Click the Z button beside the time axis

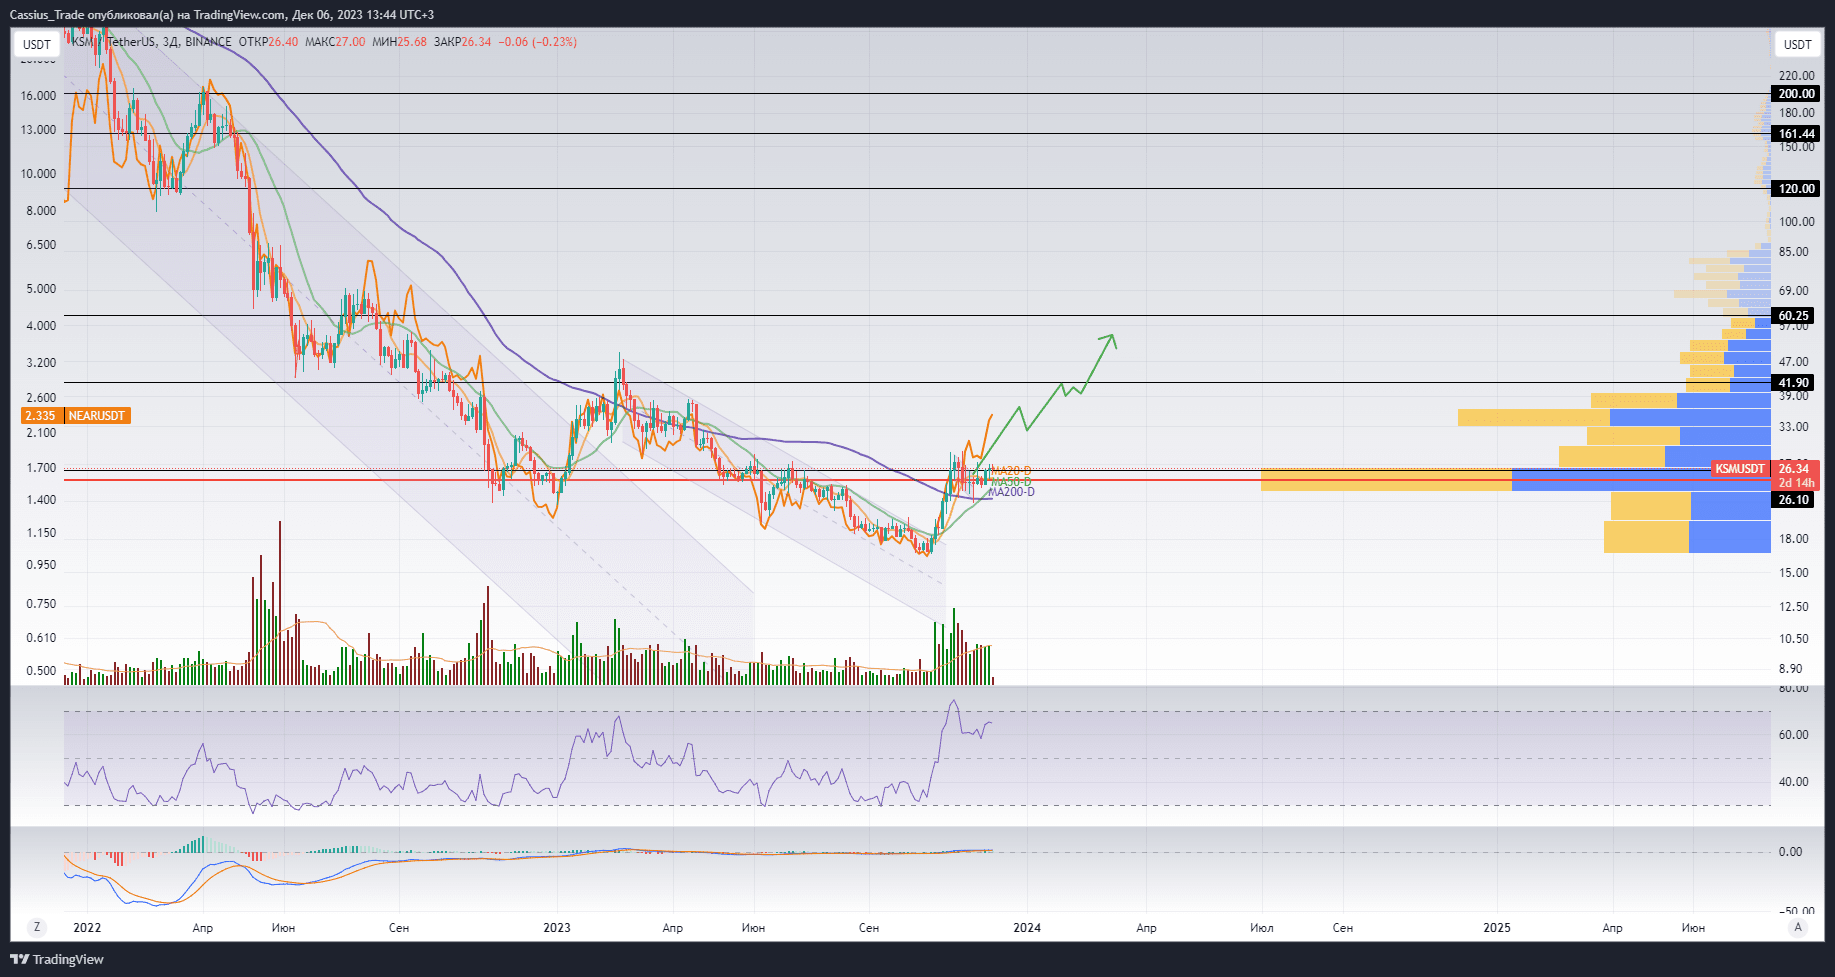coord(37,927)
